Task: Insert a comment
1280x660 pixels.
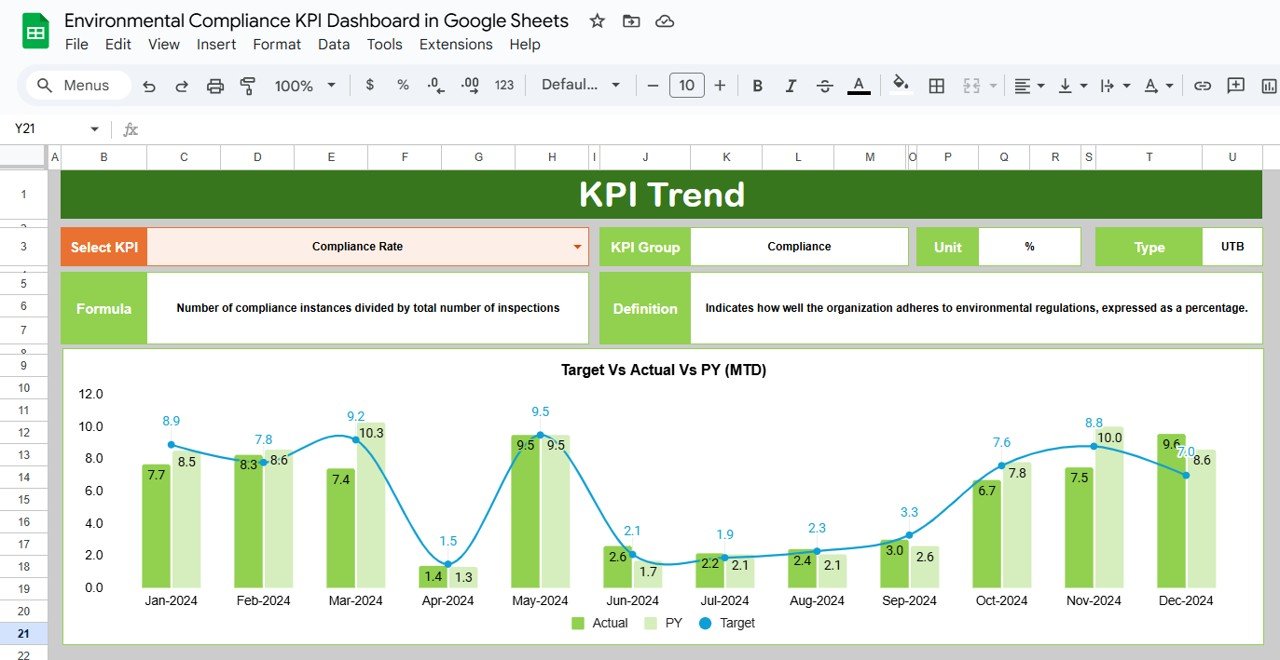Action: point(1236,86)
